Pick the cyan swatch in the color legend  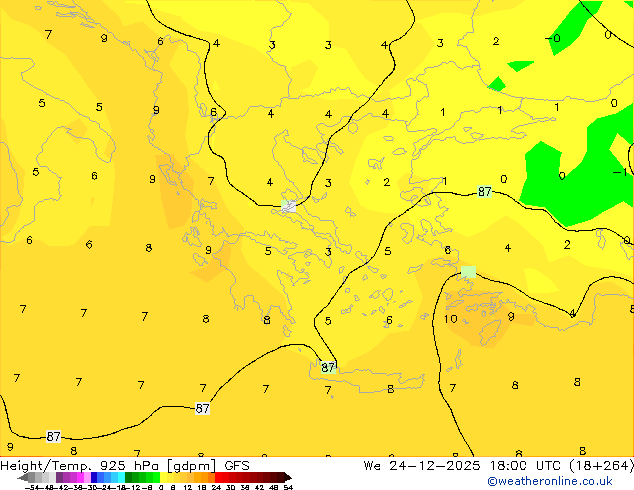pyautogui.click(x=122, y=478)
